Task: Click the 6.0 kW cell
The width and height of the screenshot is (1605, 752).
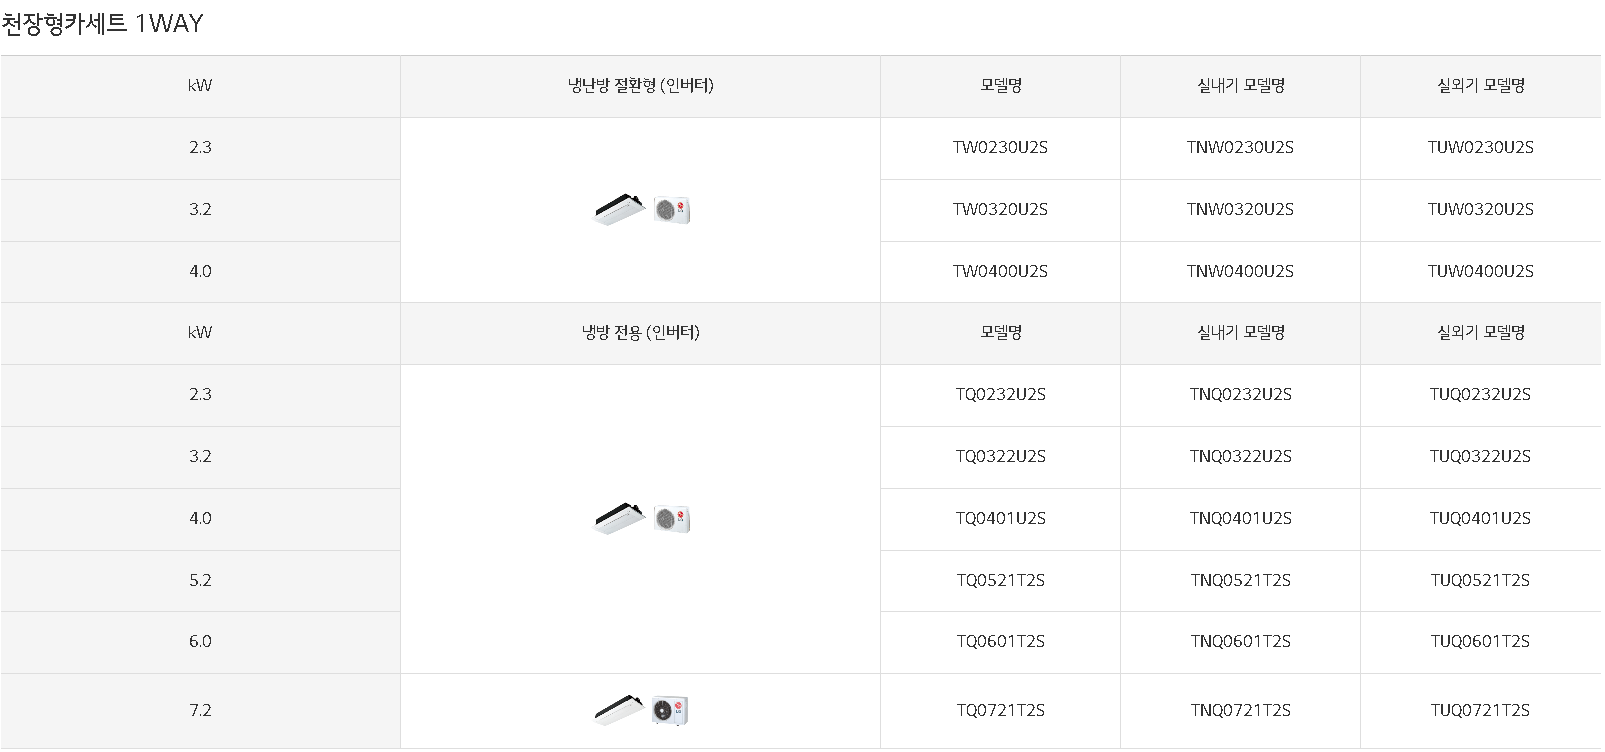Action: click(x=200, y=642)
